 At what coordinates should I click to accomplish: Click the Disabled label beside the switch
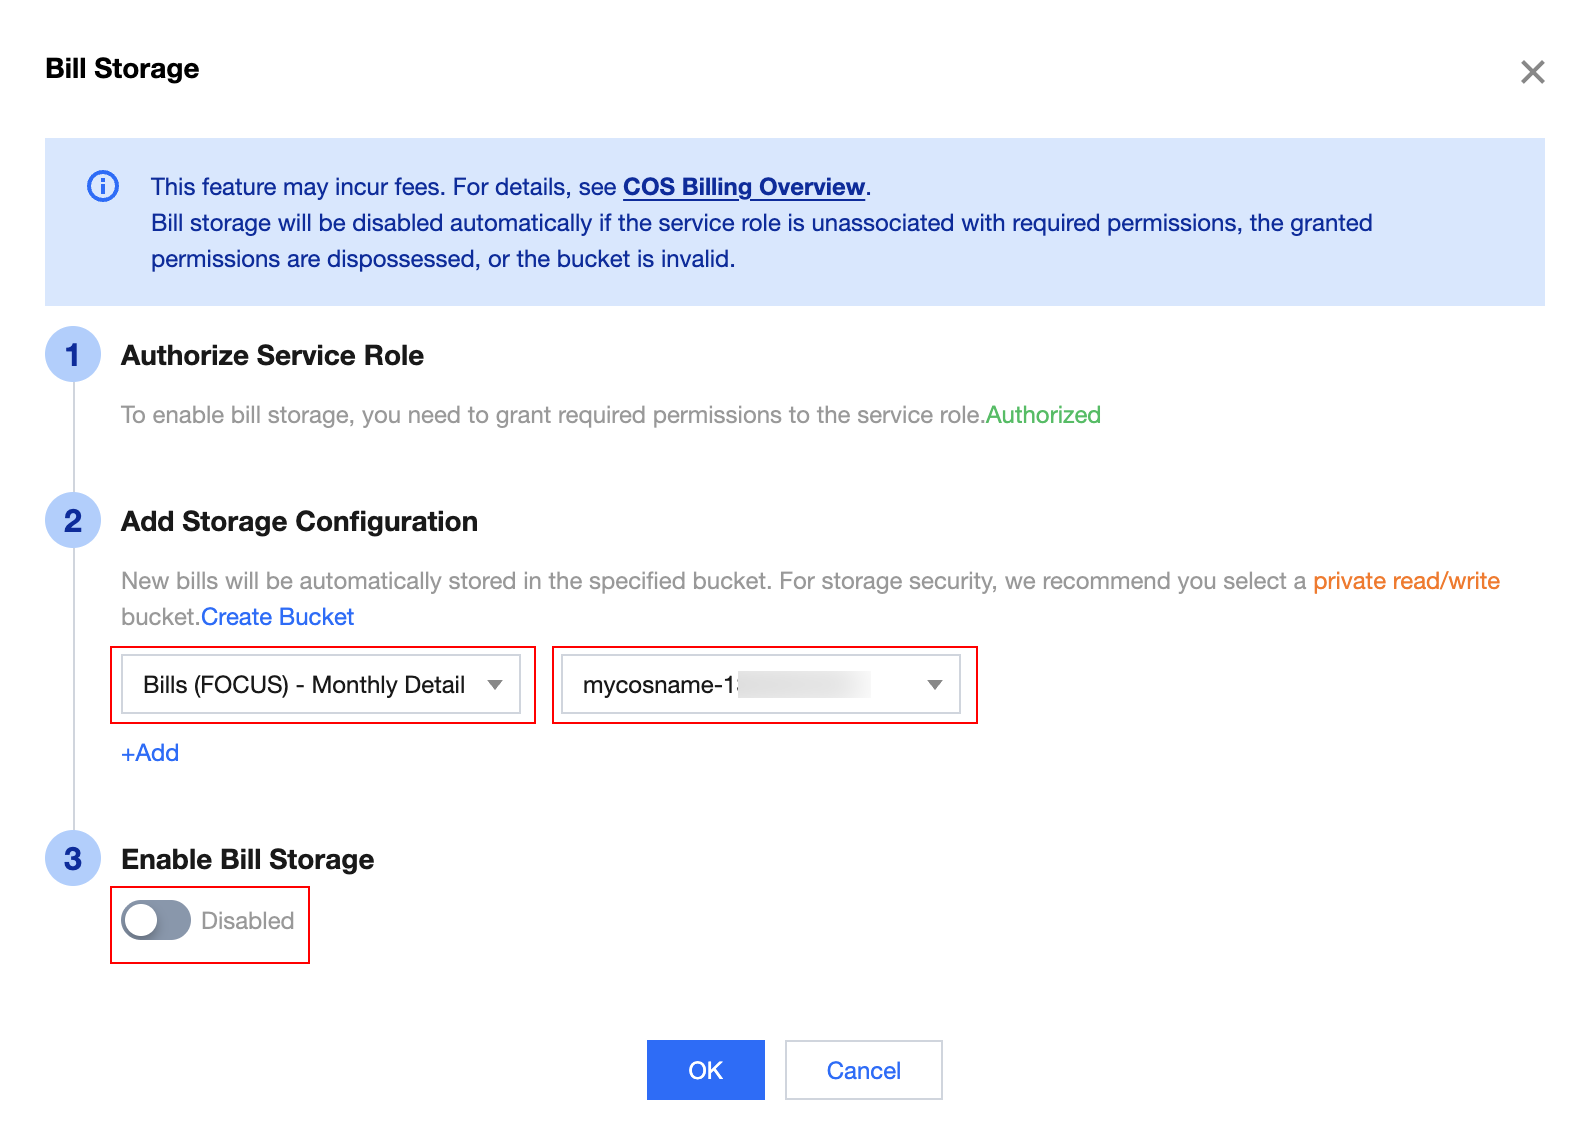click(248, 921)
